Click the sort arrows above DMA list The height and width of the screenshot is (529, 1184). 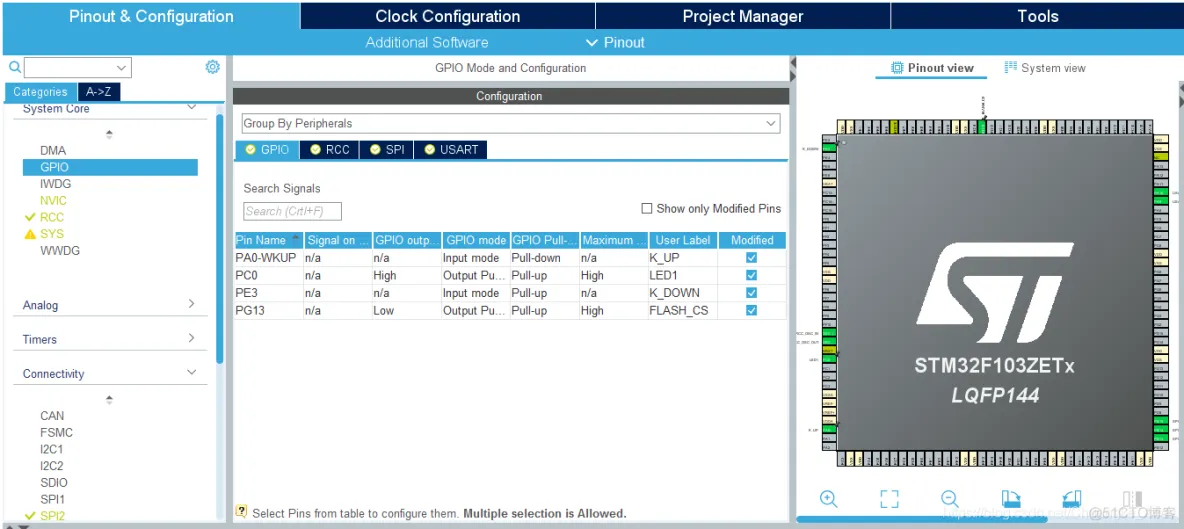[x=109, y=134]
